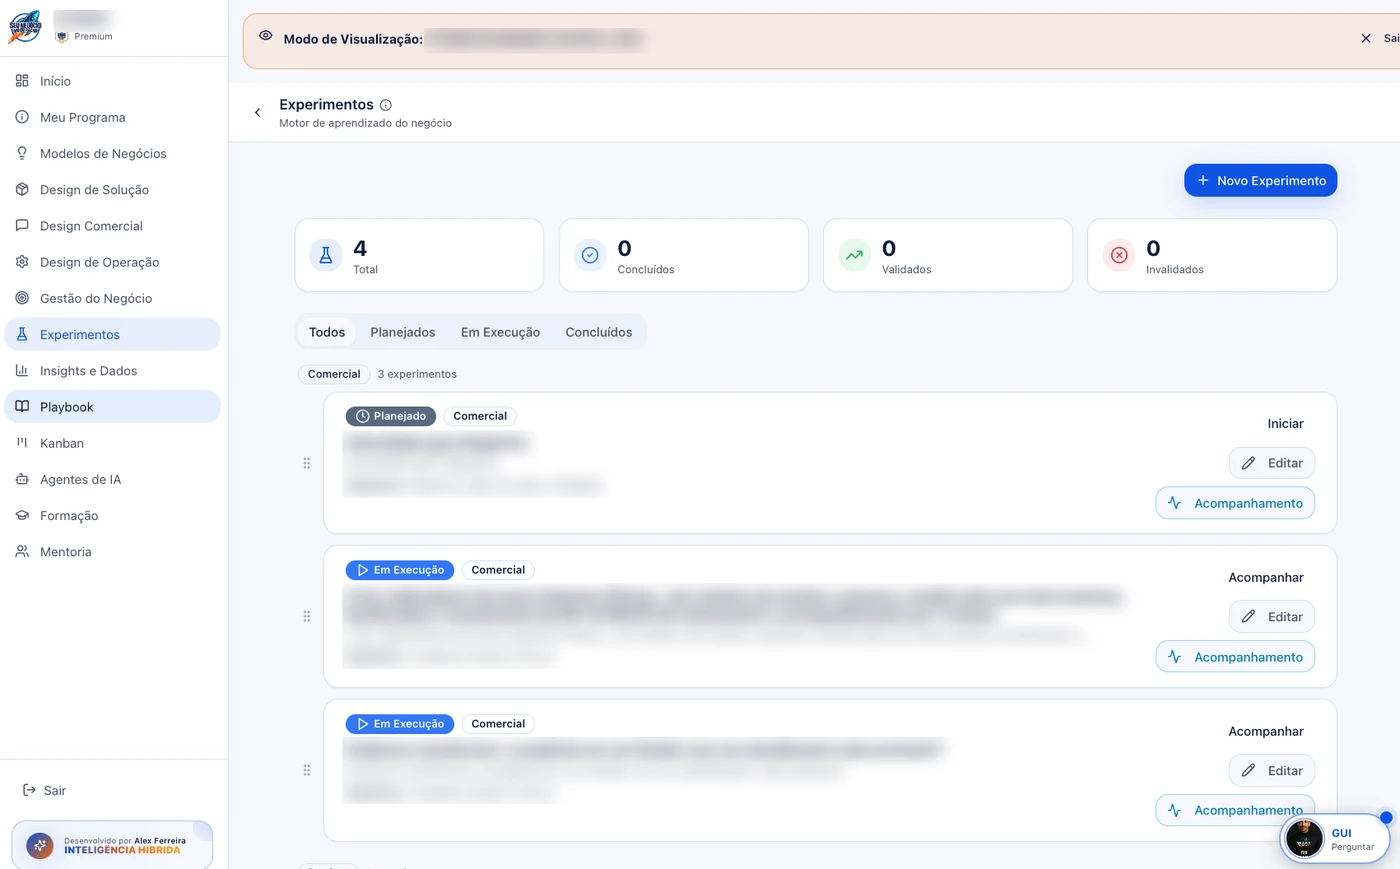1400x869 pixels.
Task: Click the Formação graduation cap icon
Action: (22, 516)
